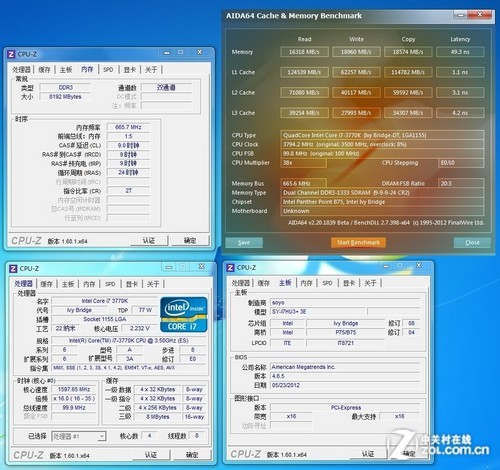Click 认证 button in the mainboard window

(368, 454)
